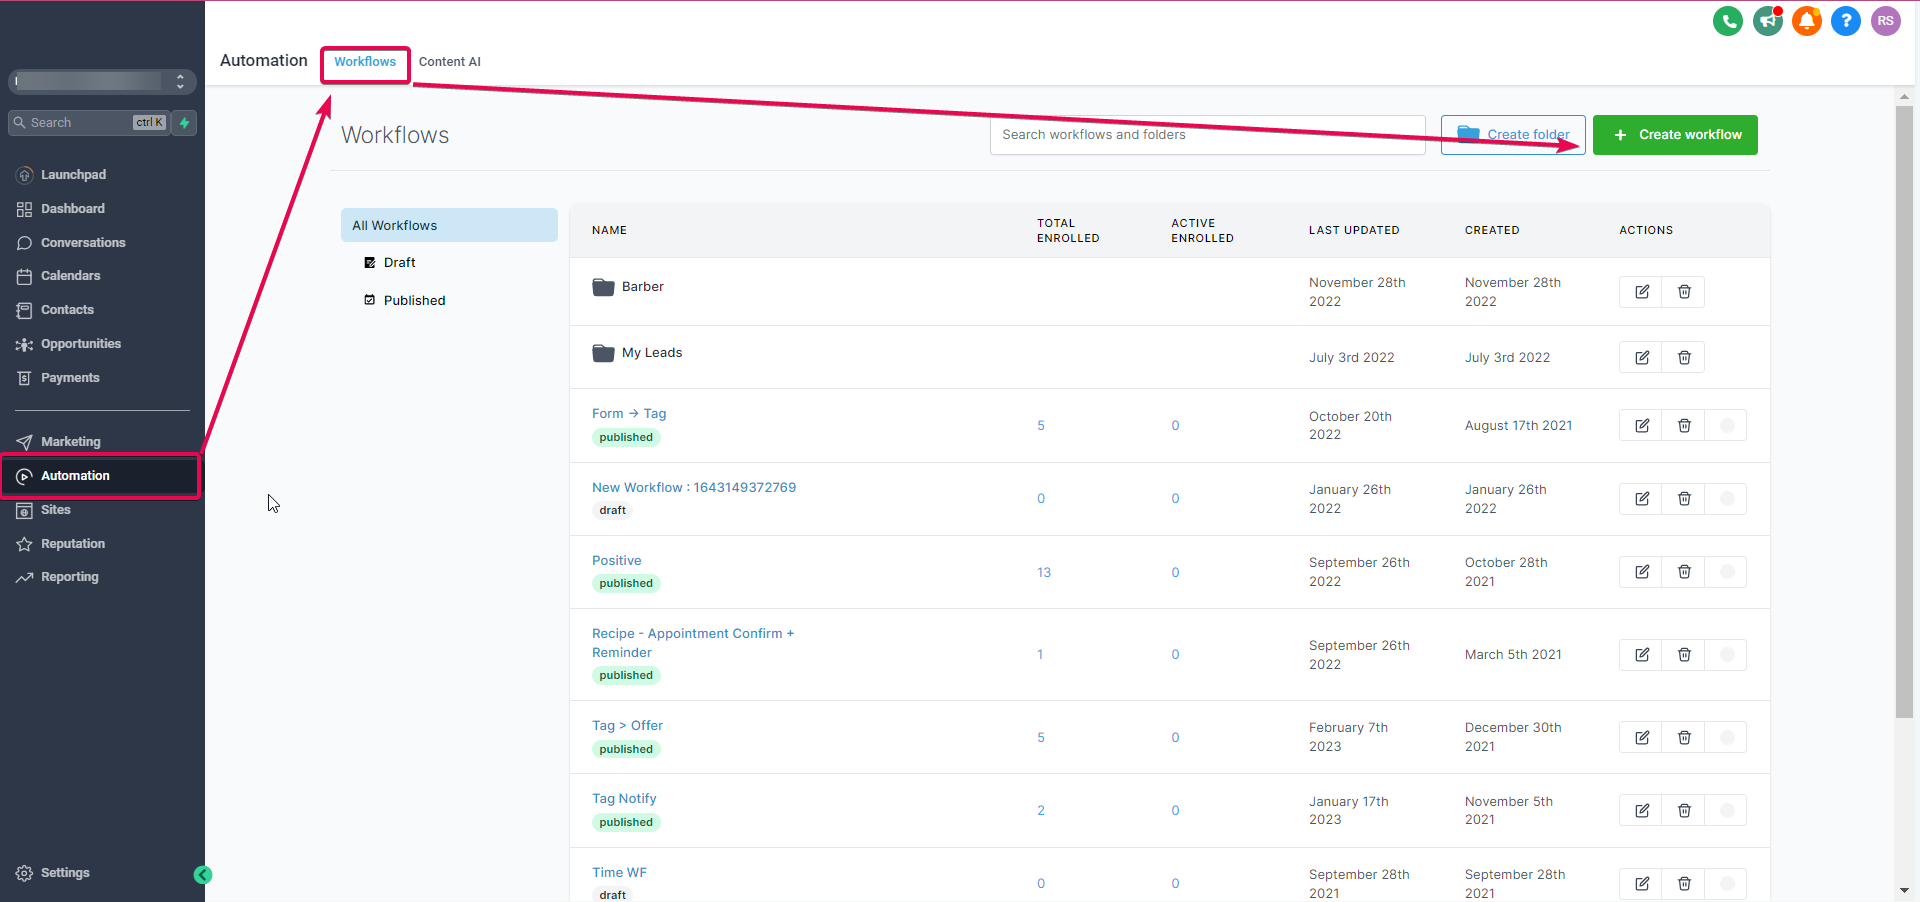This screenshot has width=1920, height=902.
Task: Collapse the sidebar with green arrow
Action: (203, 875)
